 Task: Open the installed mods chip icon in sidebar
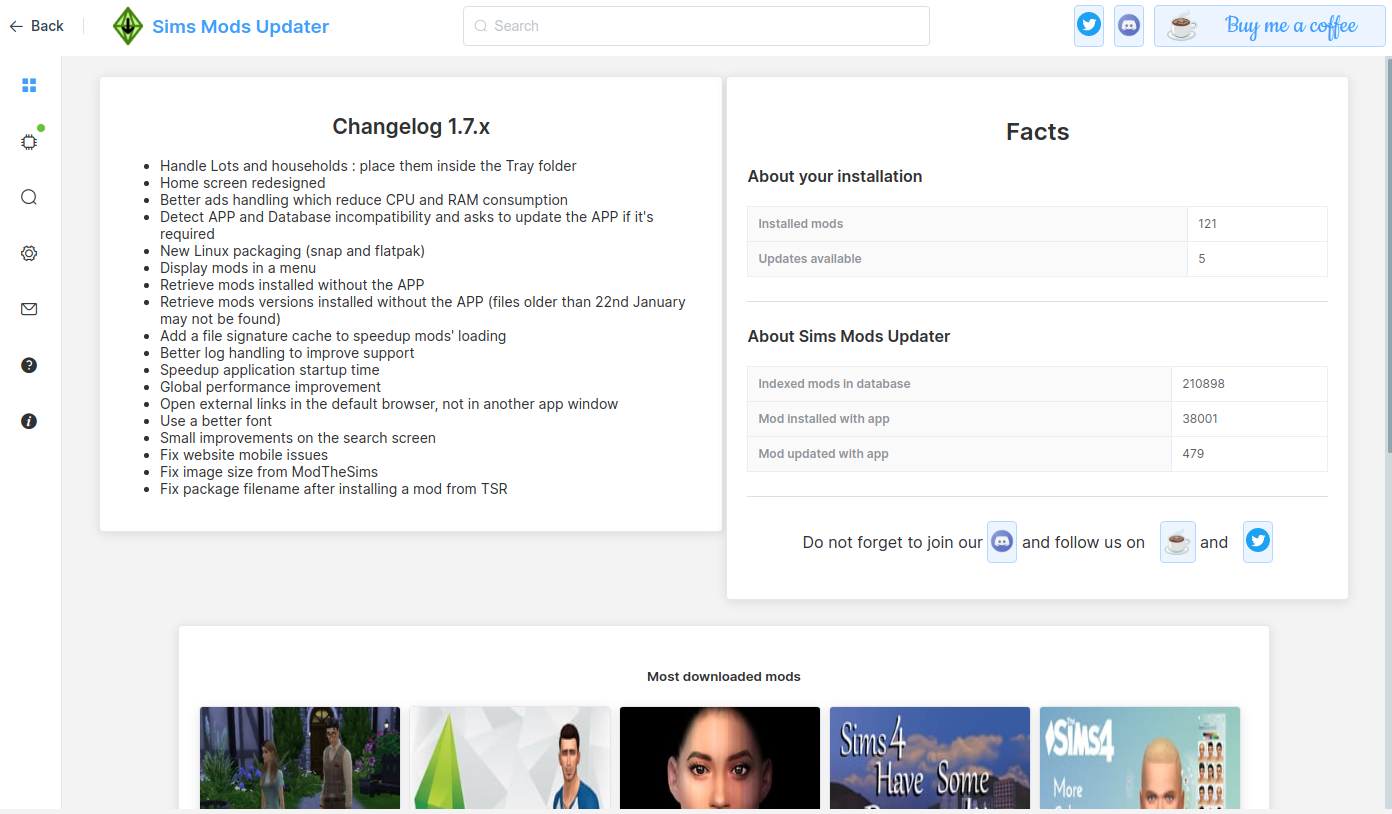(x=29, y=142)
